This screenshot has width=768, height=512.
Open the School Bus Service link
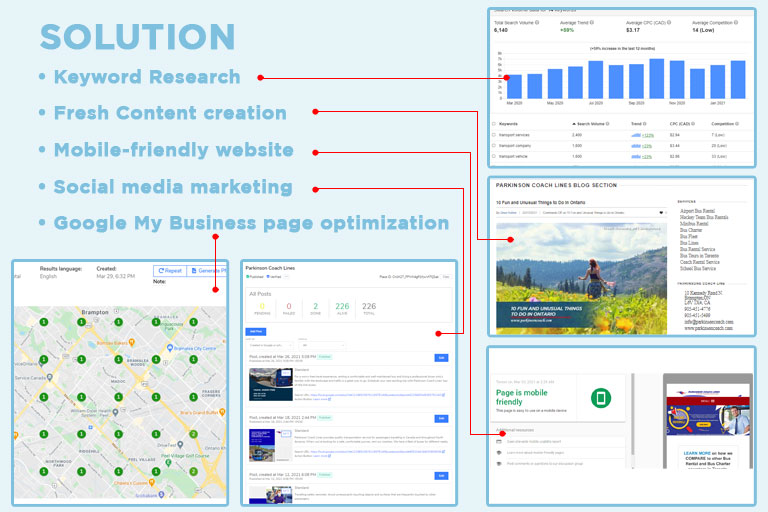point(697,268)
